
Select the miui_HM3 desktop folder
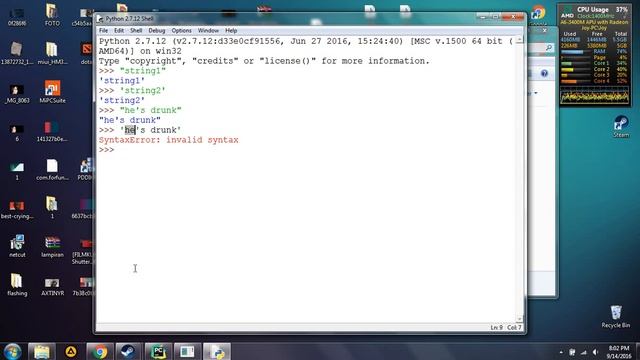click(52, 53)
